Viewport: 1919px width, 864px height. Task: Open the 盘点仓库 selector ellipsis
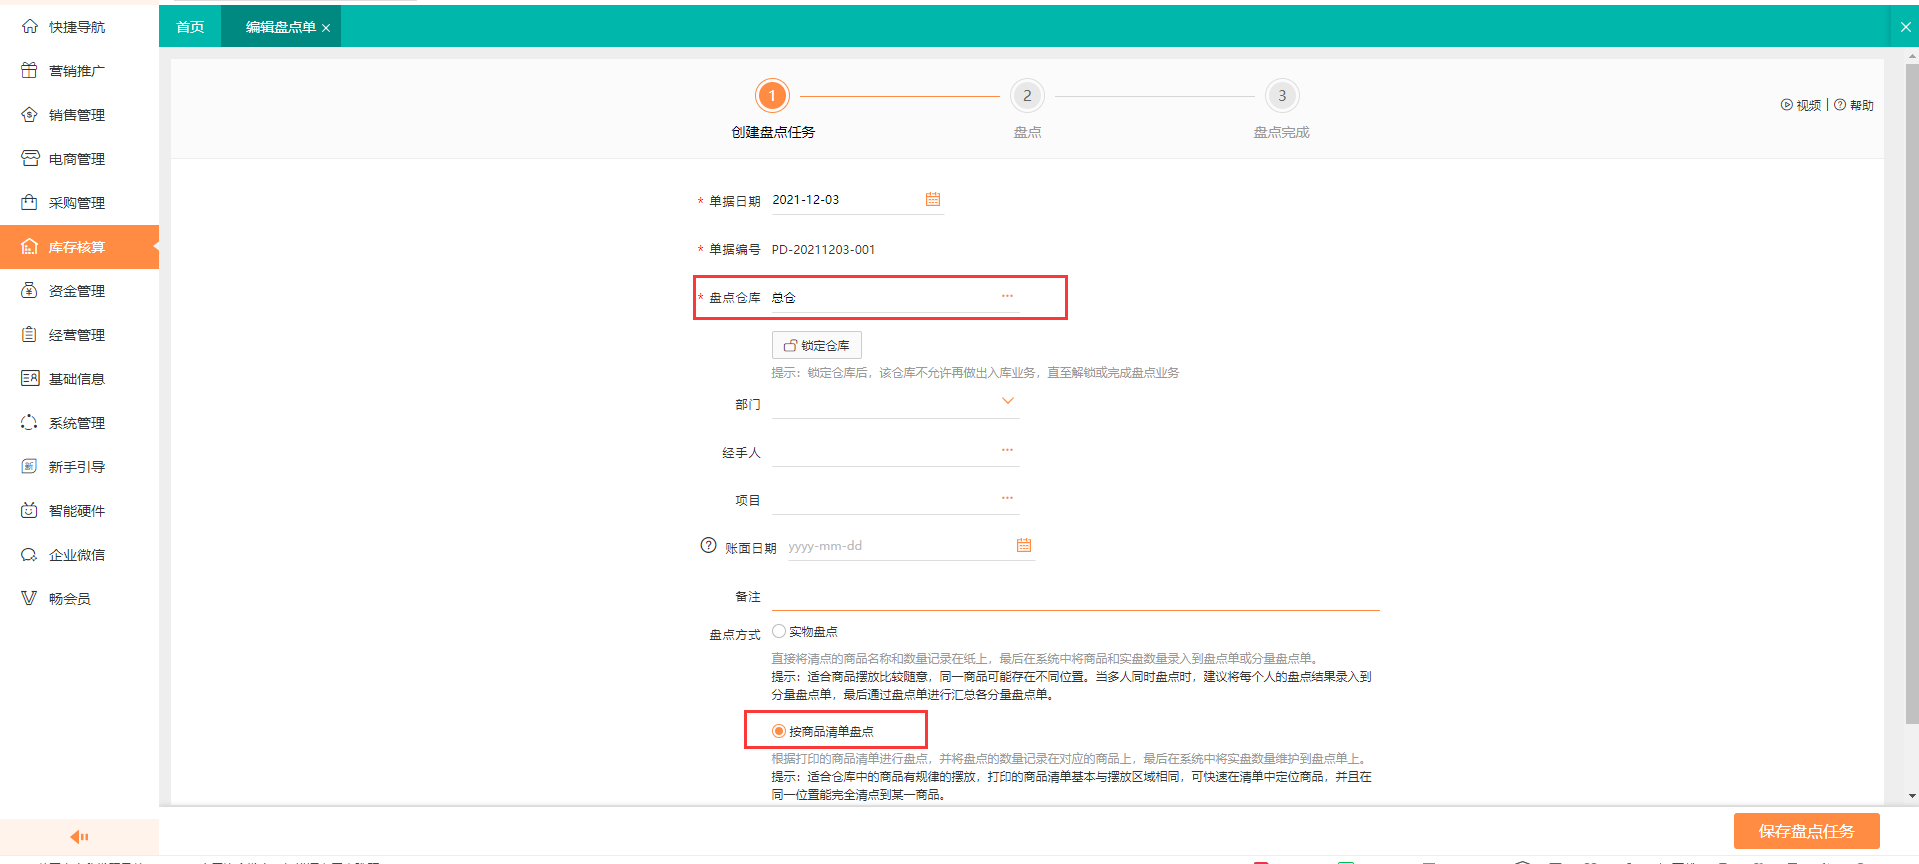click(x=1007, y=296)
